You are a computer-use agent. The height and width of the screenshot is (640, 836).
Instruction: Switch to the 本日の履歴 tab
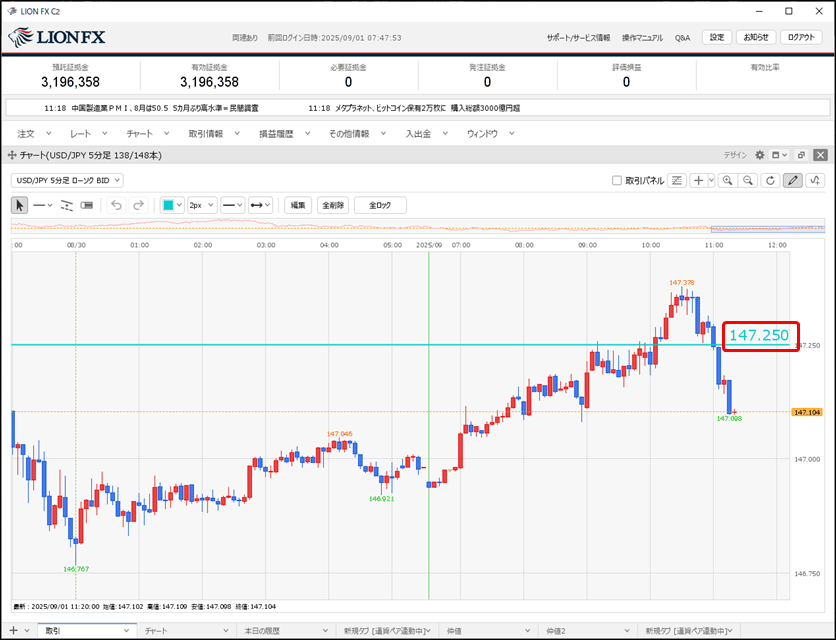286,630
